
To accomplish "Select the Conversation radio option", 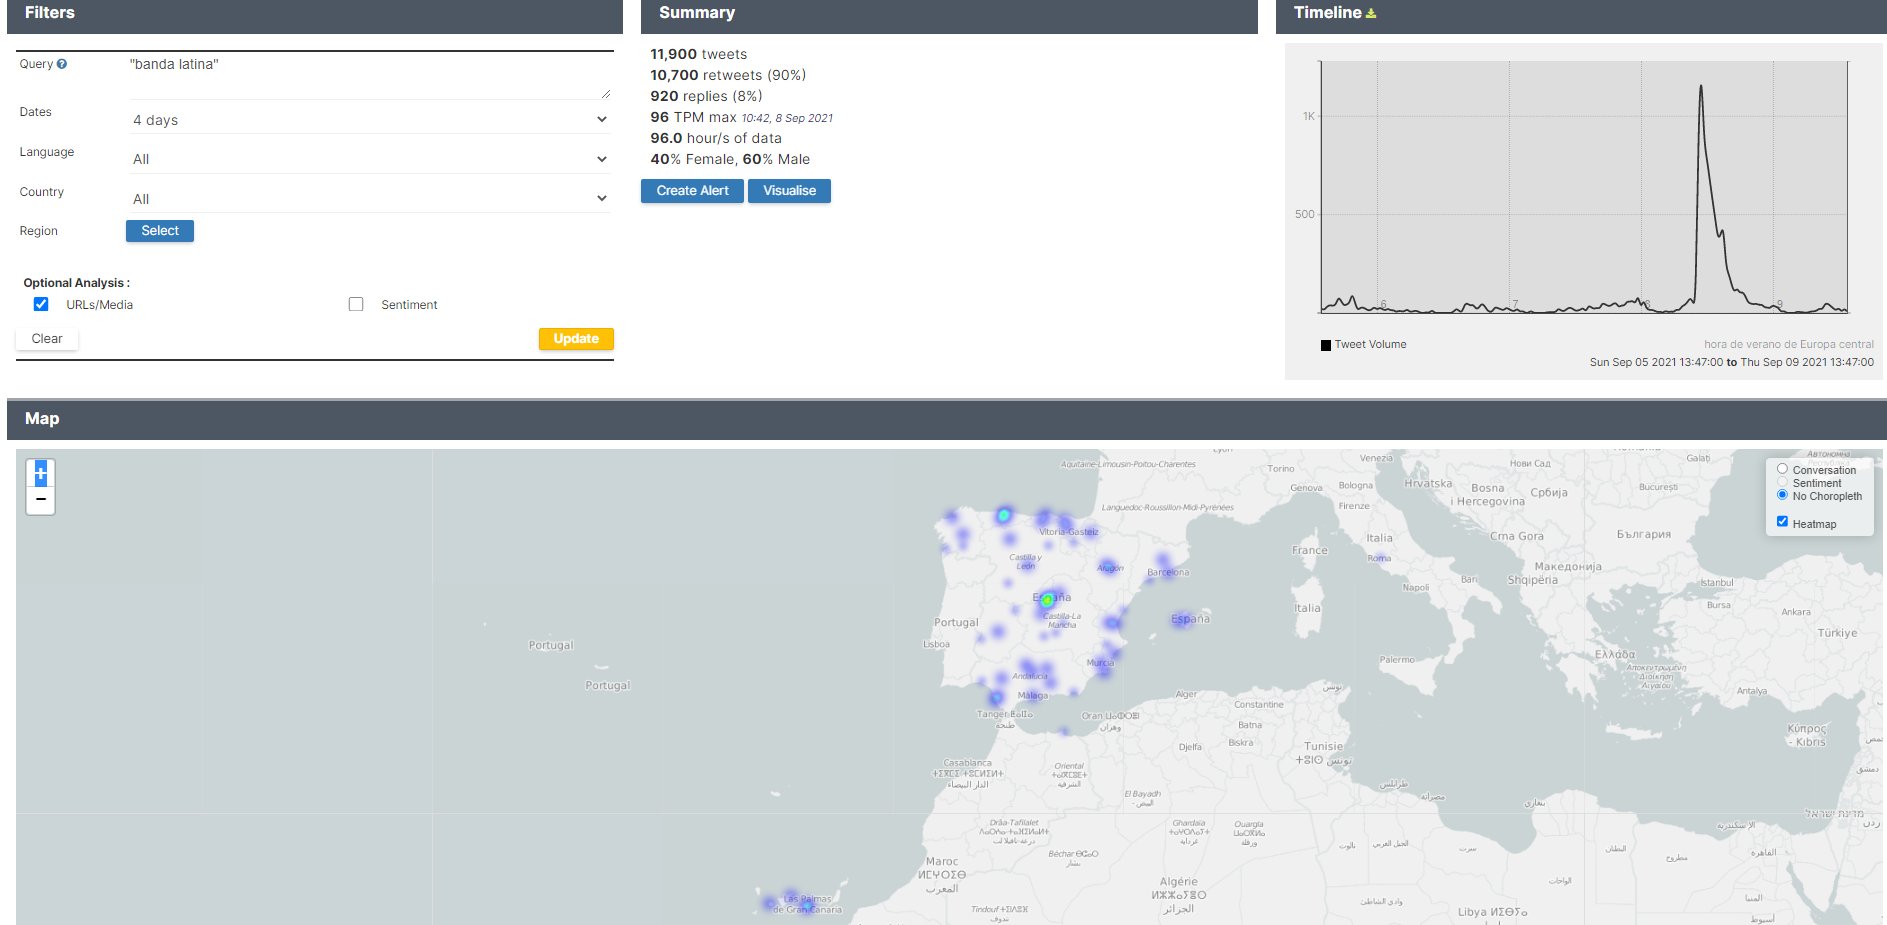I will (1782, 469).
